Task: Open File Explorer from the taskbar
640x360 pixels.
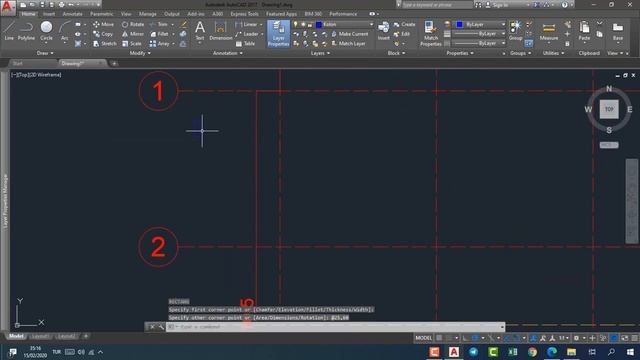Action: click(x=571, y=352)
